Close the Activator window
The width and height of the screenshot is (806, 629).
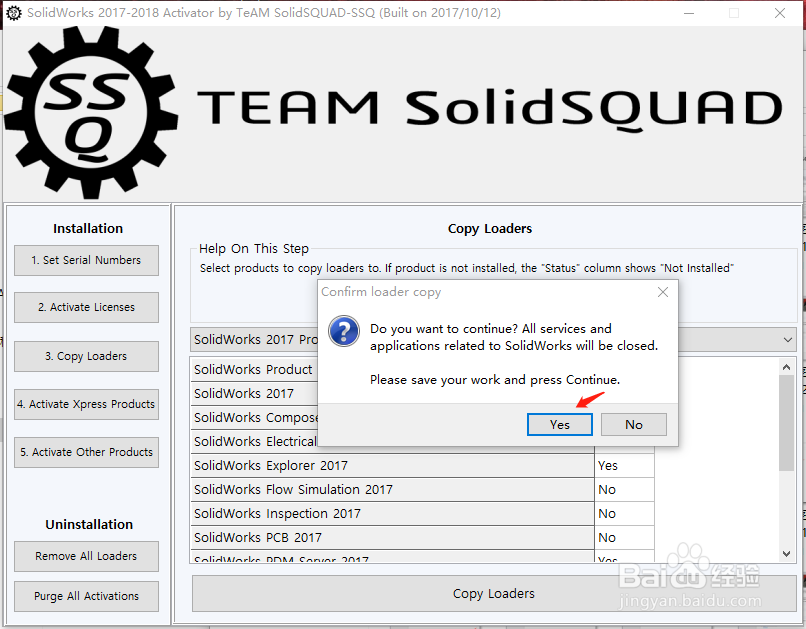coord(780,13)
